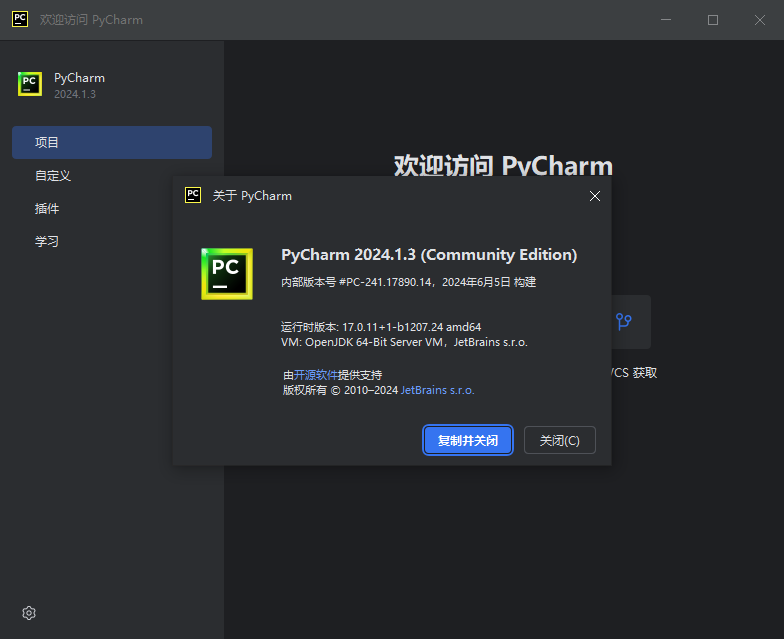
Task: Click the 关闭(C) button
Action: pos(560,440)
